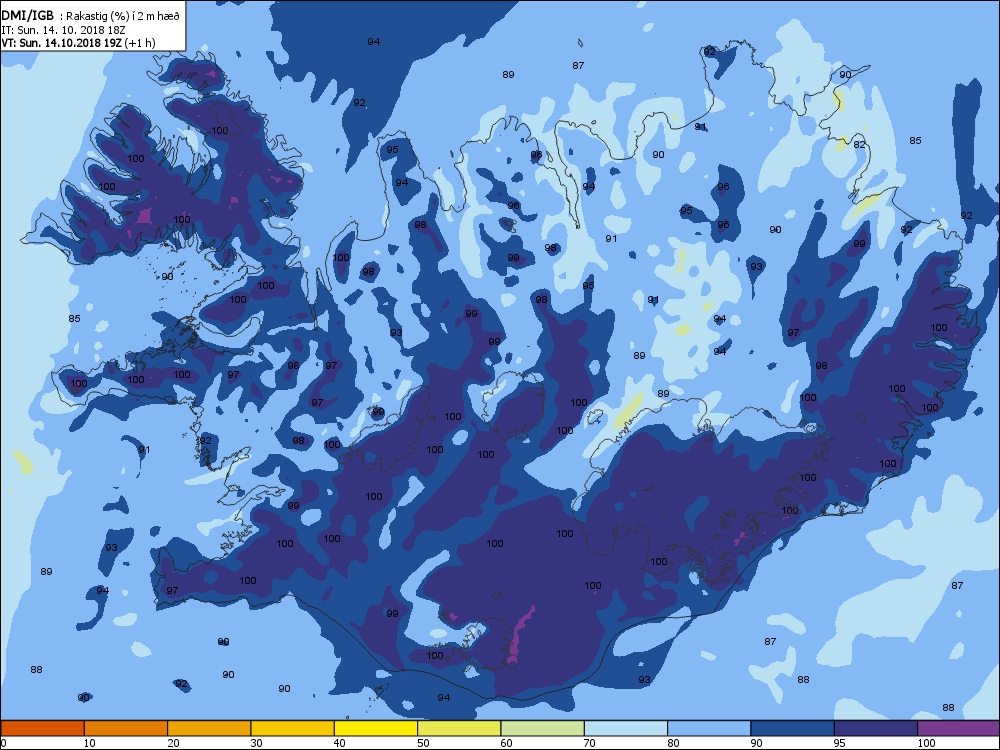This screenshot has width=1000, height=750.
Task: Select the 'DMI/IGB' source label
Action: pos(27,16)
